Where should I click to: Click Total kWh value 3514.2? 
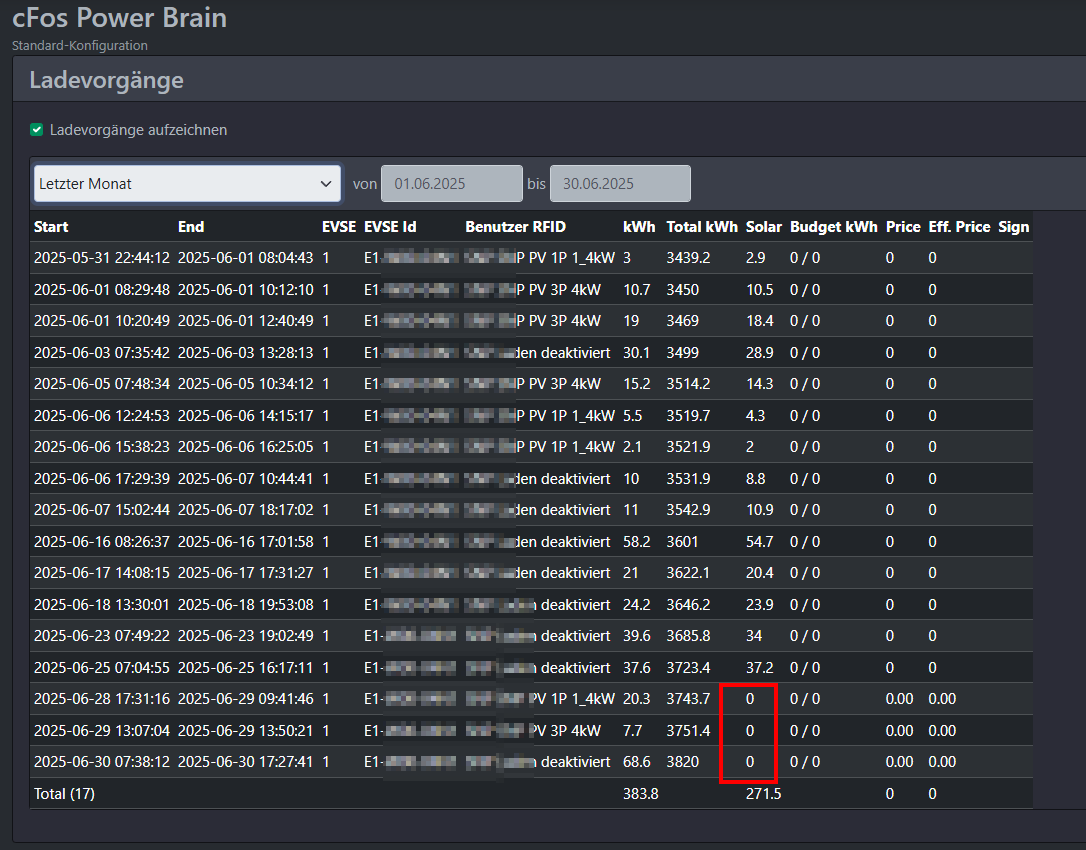(688, 384)
